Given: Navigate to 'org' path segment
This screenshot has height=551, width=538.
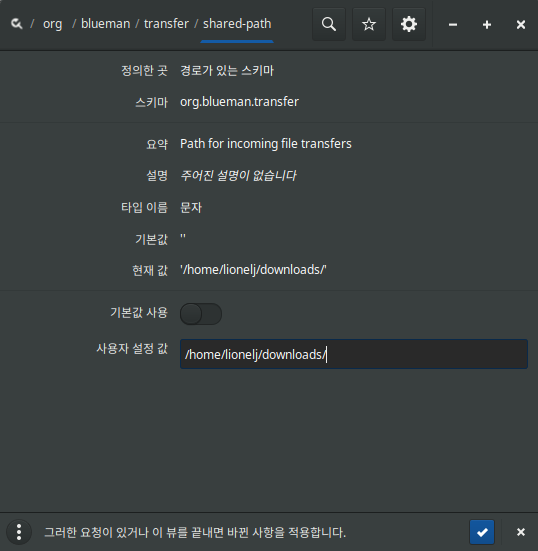Looking at the screenshot, I should 53,24.
